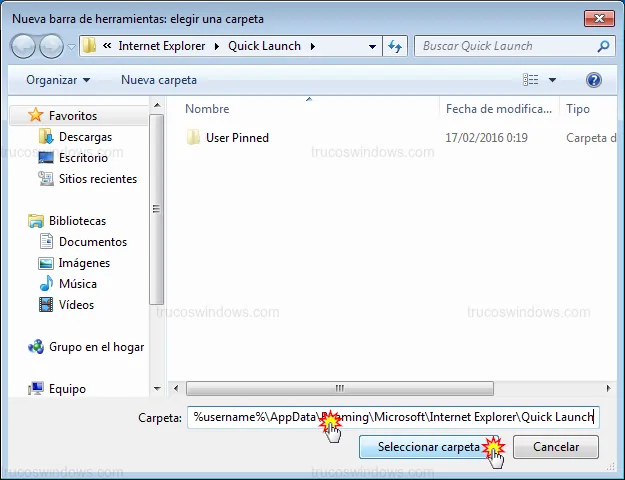Image resolution: width=625 pixels, height=480 pixels.
Task: Open the Organizar dropdown menu
Action: [x=58, y=79]
